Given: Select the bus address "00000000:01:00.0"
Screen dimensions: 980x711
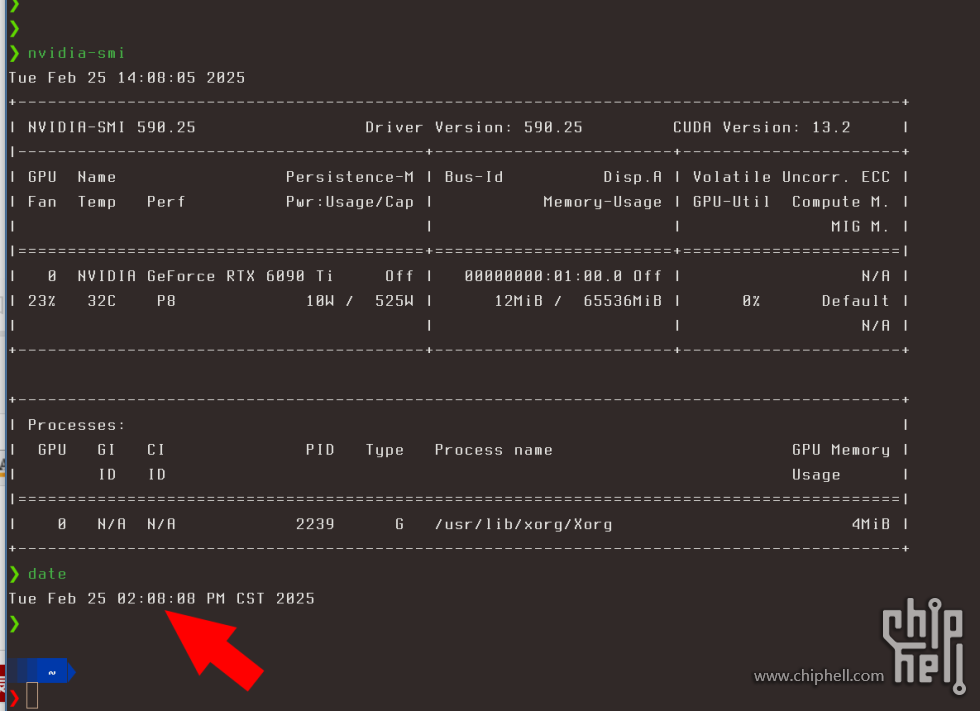Looking at the screenshot, I should [x=543, y=276].
